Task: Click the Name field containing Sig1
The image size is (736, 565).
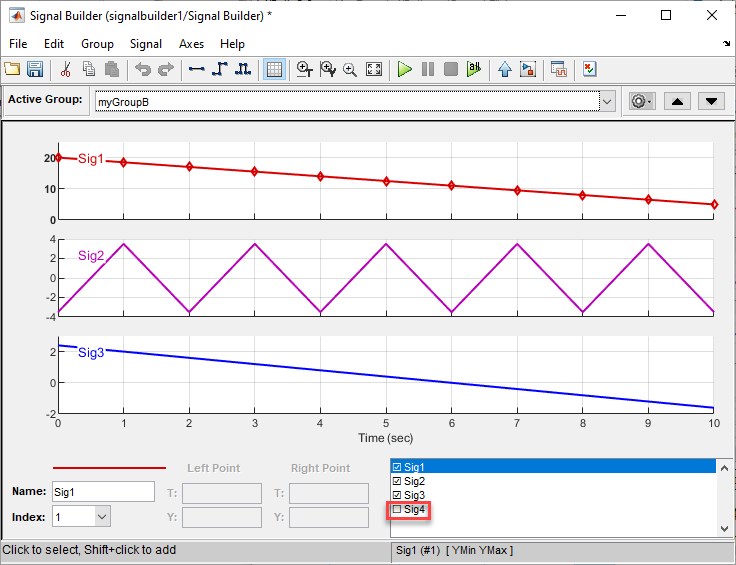Action: [x=103, y=492]
